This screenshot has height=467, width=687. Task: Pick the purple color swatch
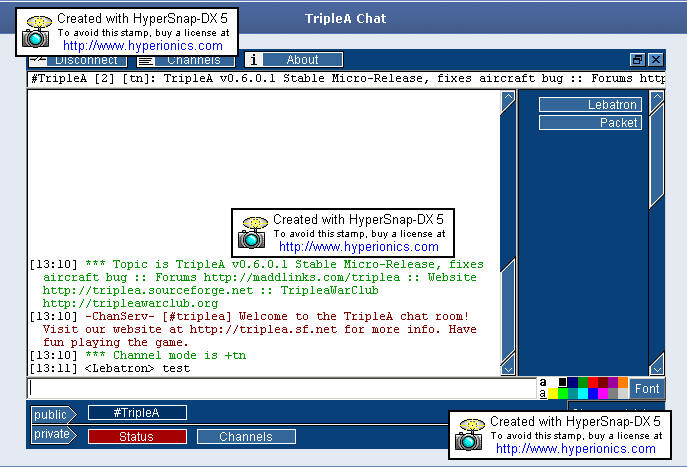click(x=613, y=382)
